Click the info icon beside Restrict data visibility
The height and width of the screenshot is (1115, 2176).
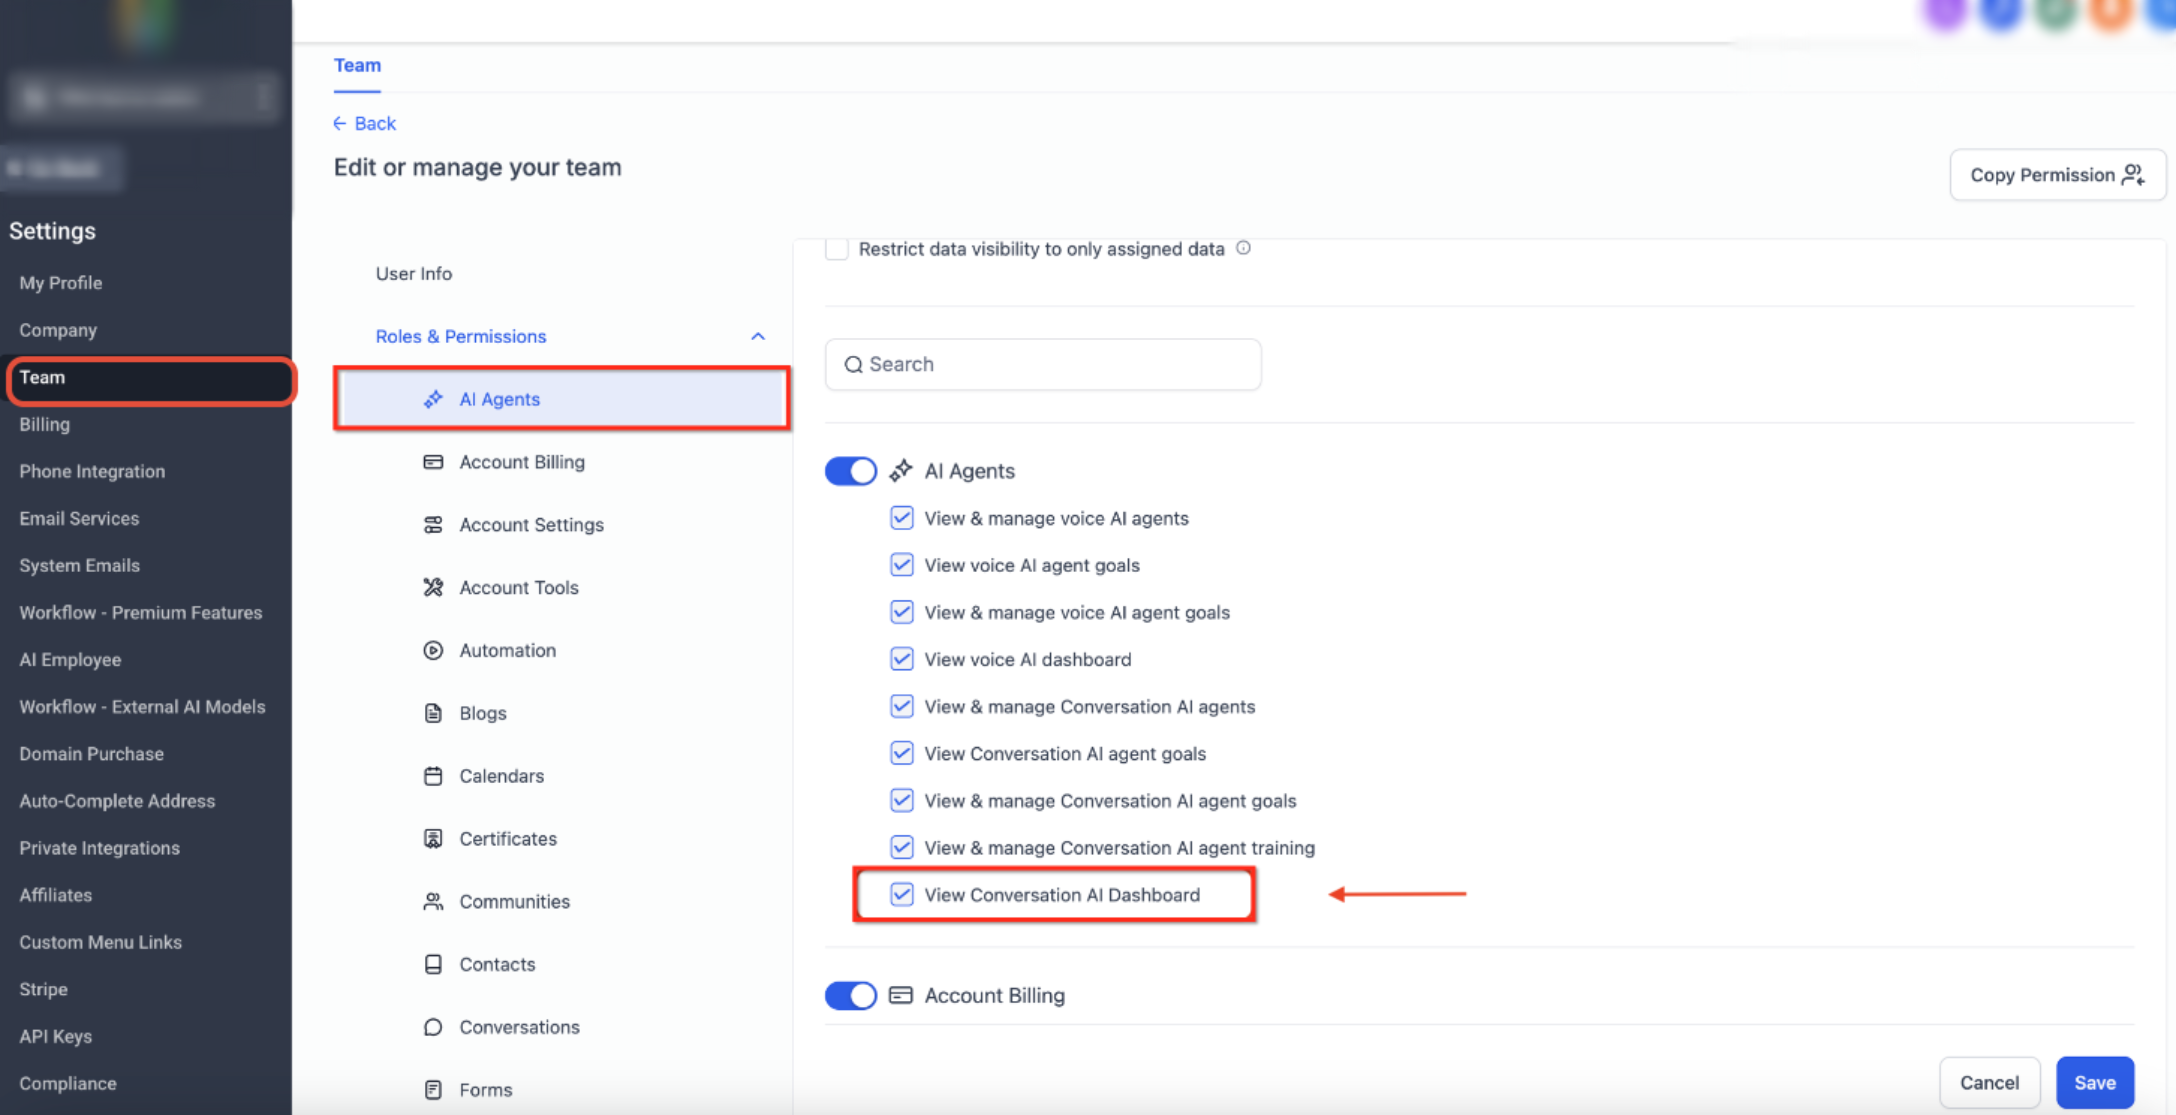(1243, 248)
